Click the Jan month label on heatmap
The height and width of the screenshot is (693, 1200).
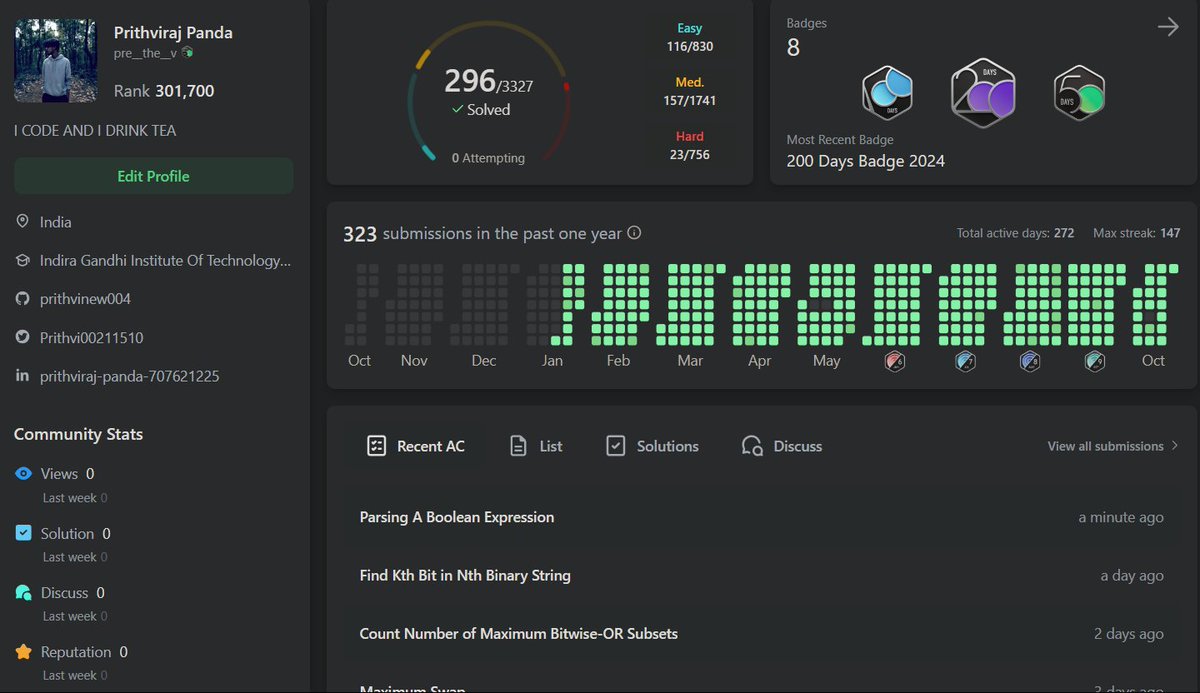click(x=552, y=361)
